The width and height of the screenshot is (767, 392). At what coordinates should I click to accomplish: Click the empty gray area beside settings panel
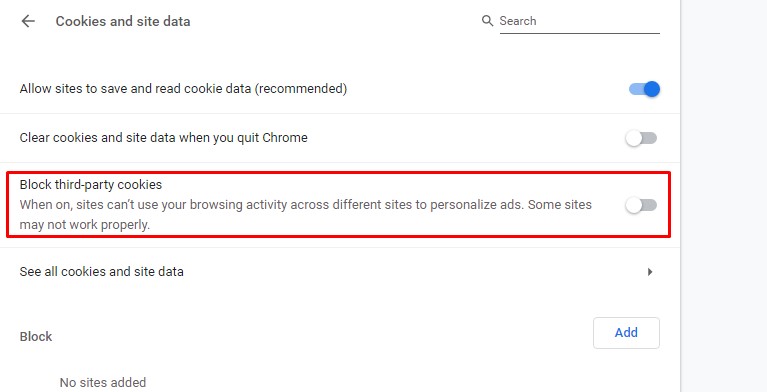(x=724, y=196)
